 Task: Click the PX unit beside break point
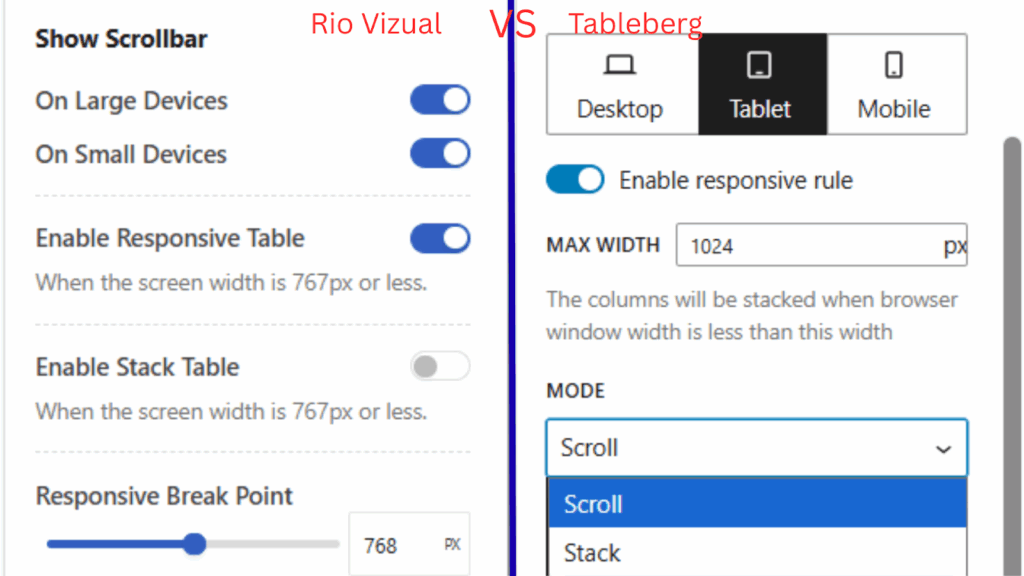click(x=453, y=545)
